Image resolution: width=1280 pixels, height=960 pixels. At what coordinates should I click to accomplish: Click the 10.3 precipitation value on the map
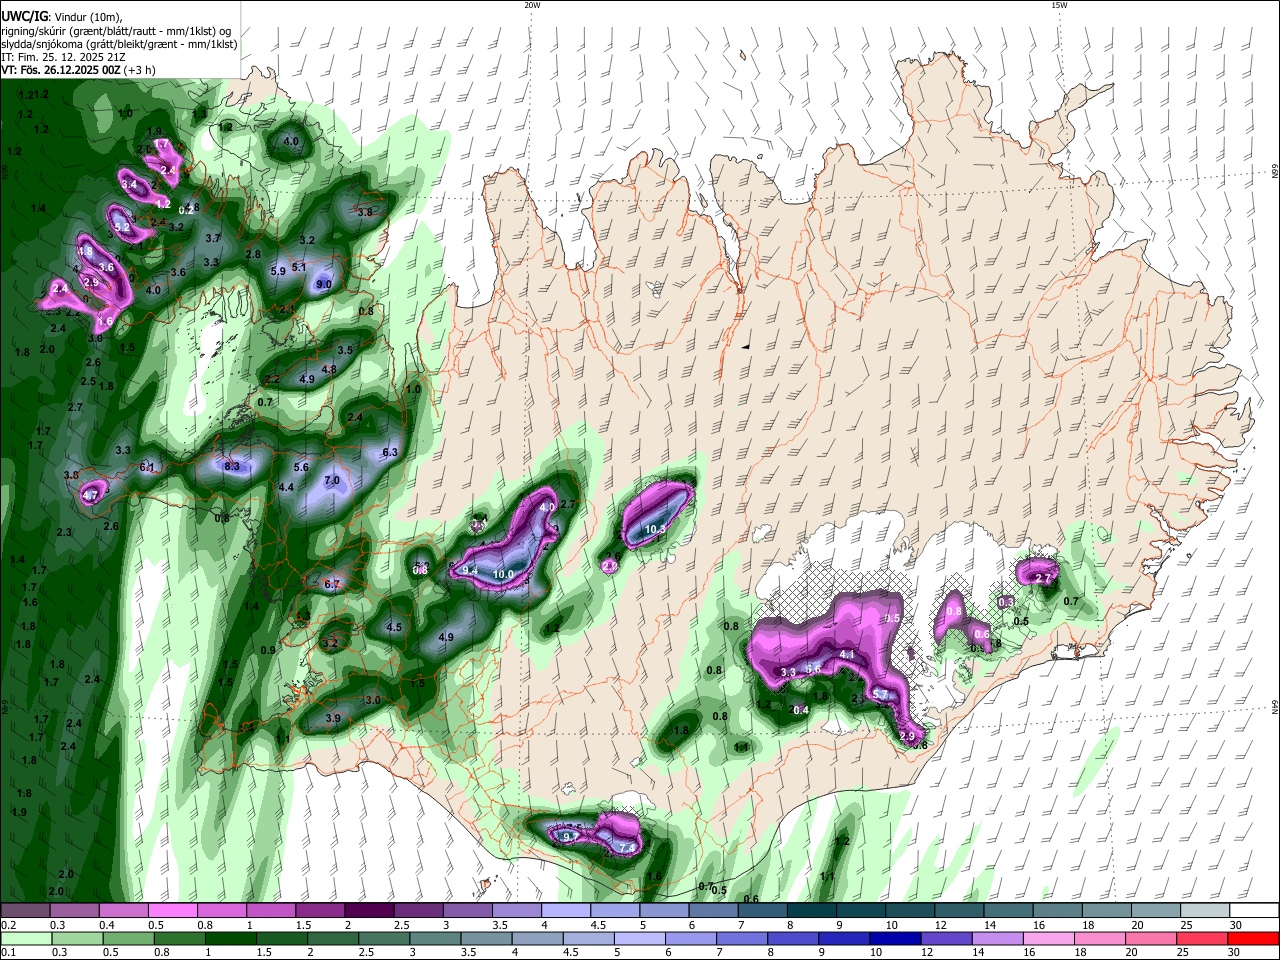click(655, 530)
